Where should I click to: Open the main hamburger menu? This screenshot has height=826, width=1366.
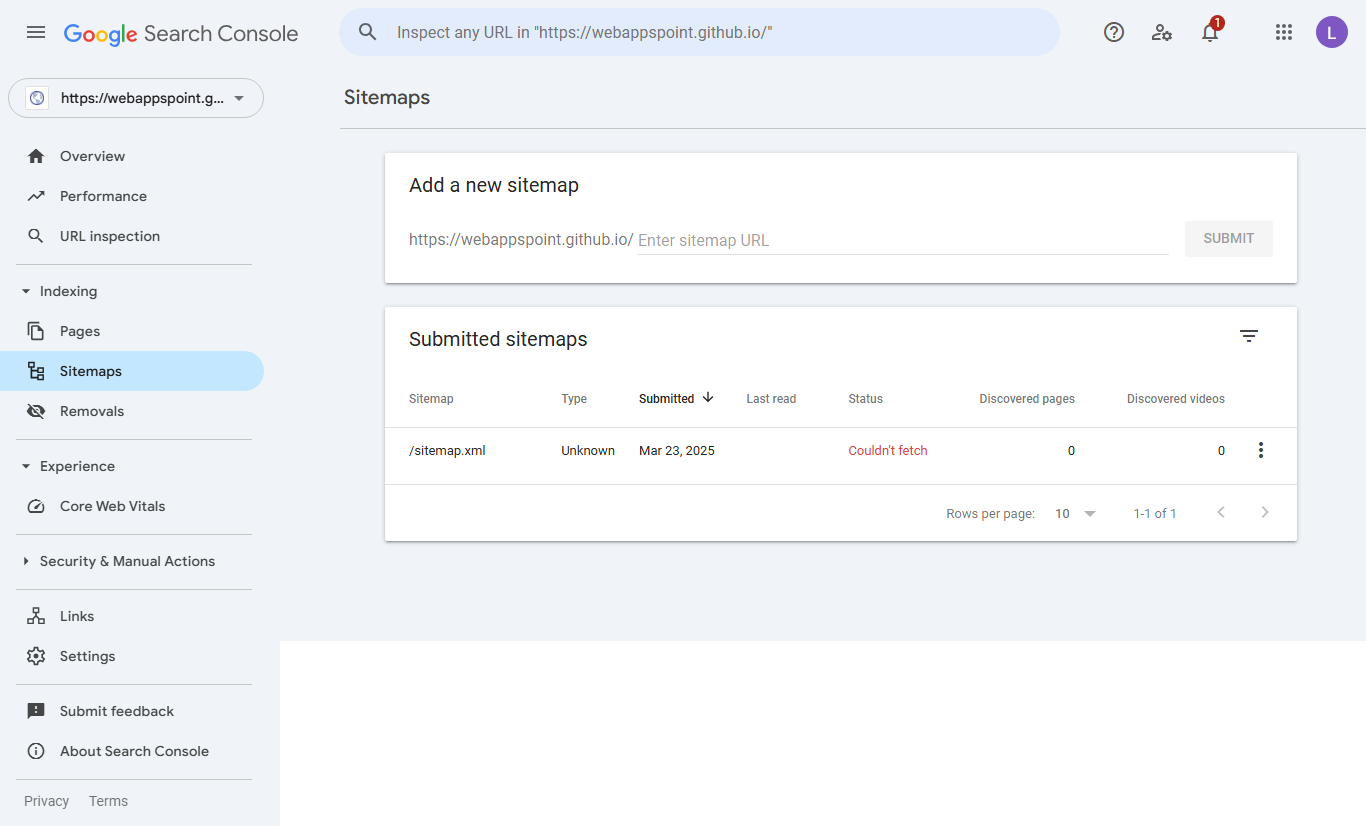click(36, 32)
